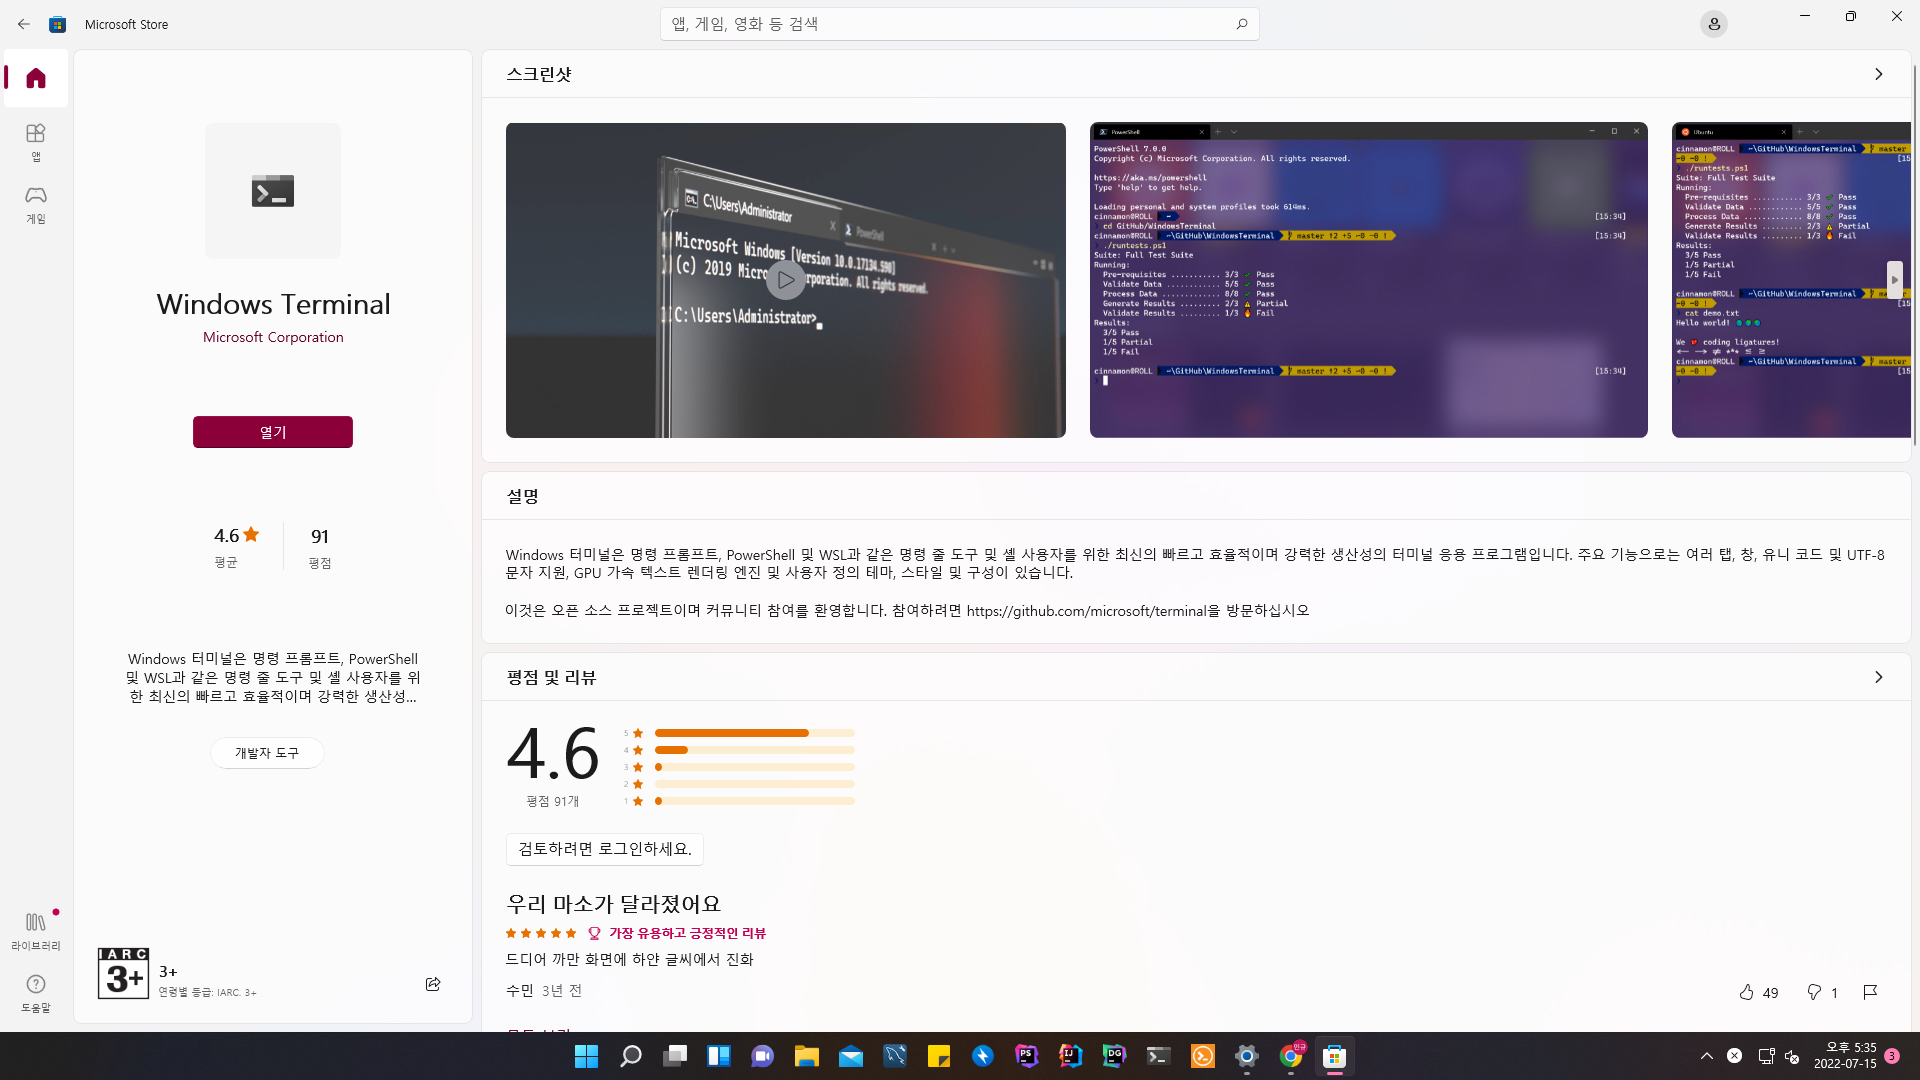Flag the review with report icon
1920x1080 pixels.
click(x=1870, y=992)
